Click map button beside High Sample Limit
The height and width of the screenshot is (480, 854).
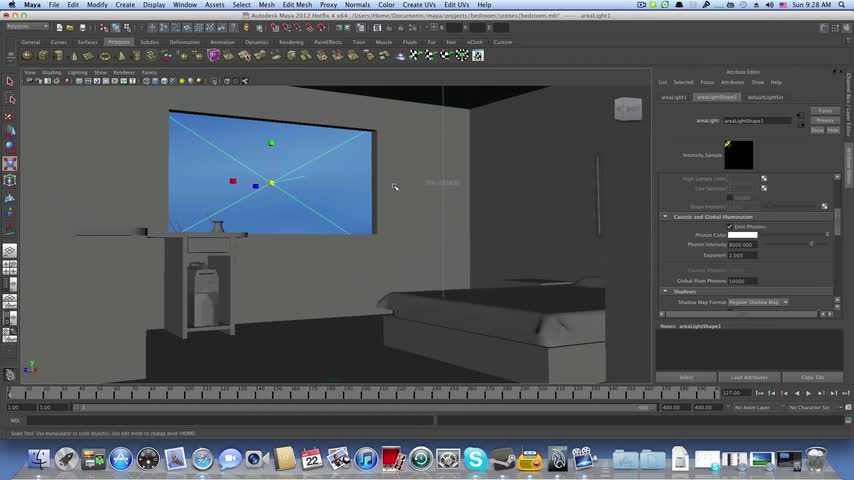(x=764, y=179)
